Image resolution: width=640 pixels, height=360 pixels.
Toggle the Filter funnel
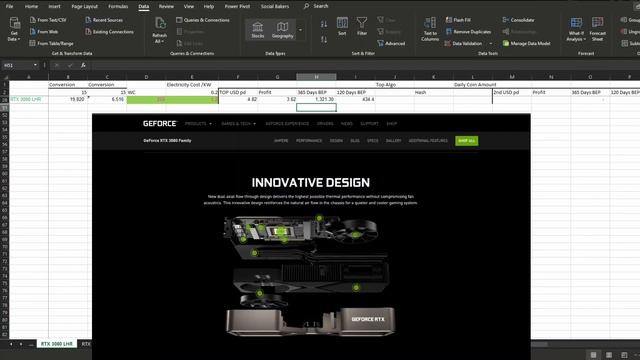(x=362, y=27)
